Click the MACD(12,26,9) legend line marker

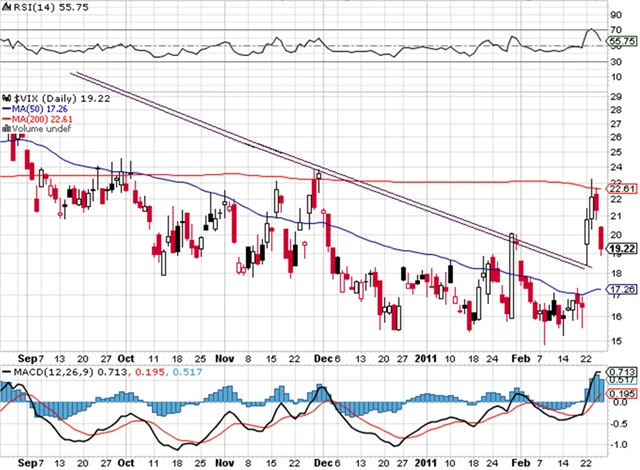[x=5, y=373]
